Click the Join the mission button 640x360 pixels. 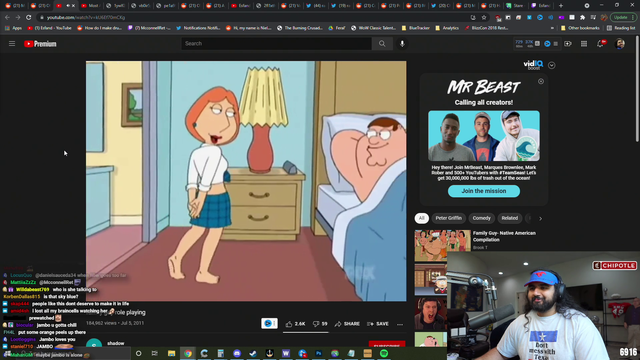(484, 191)
